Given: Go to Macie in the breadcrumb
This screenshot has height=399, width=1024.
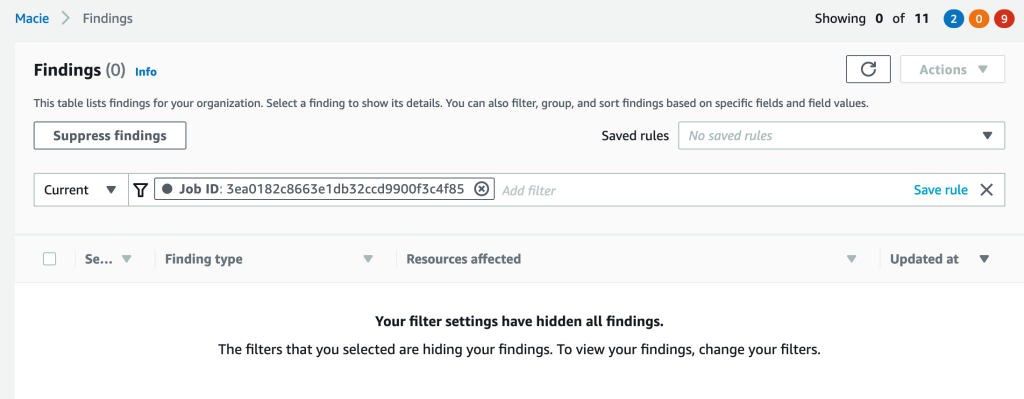Looking at the screenshot, I should pyautogui.click(x=32, y=18).
